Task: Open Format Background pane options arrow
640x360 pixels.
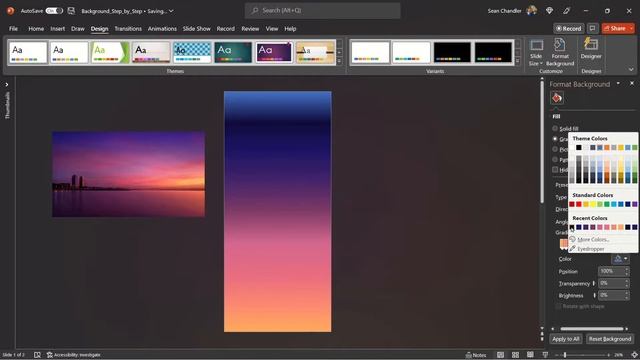Action: click(x=618, y=83)
